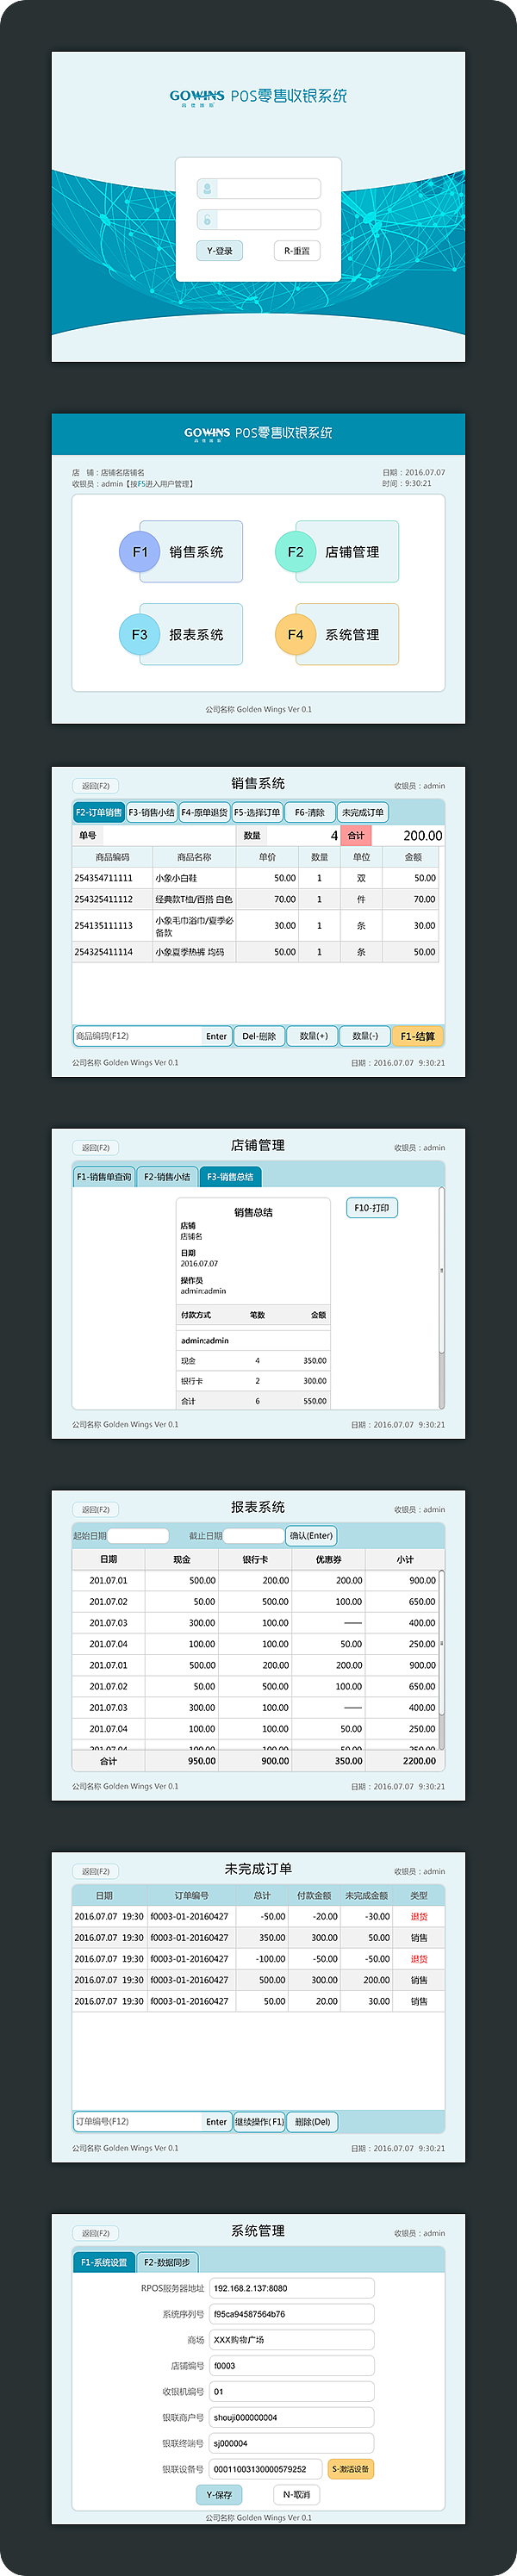Viewport: 517px width, 2576px height.
Task: Click the 起始日期 start date field
Action: coord(138,1535)
